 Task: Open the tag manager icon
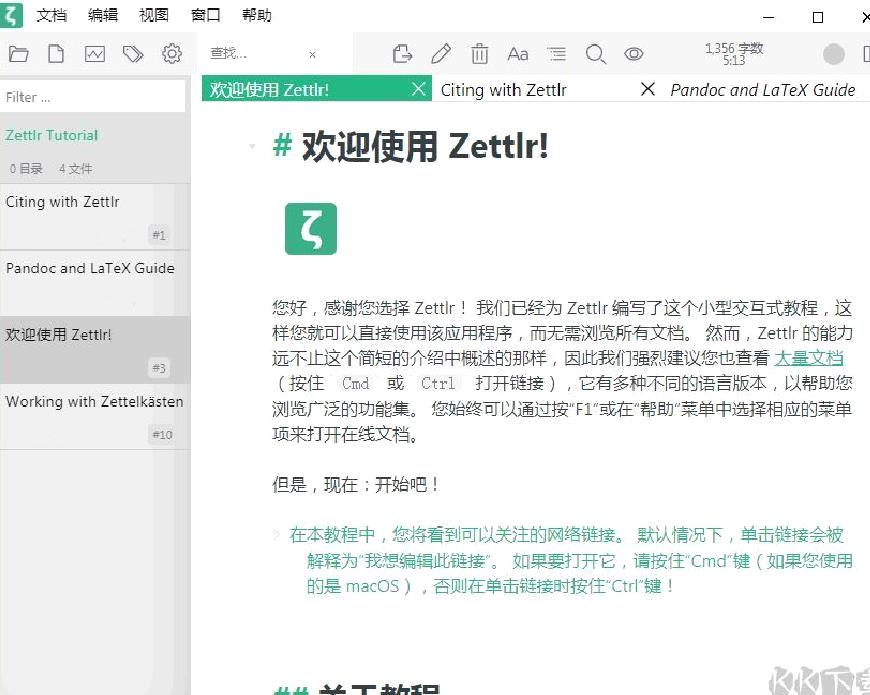[133, 54]
